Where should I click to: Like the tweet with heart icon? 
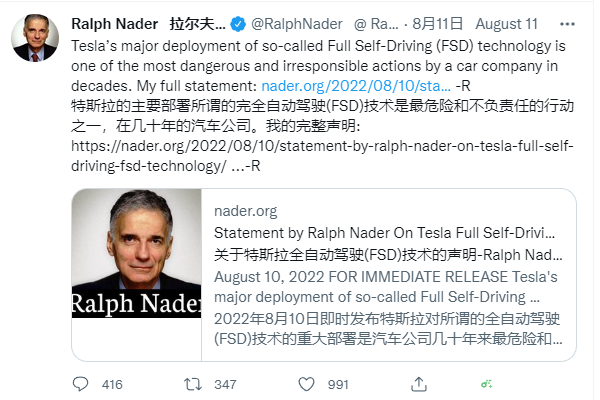308,383
